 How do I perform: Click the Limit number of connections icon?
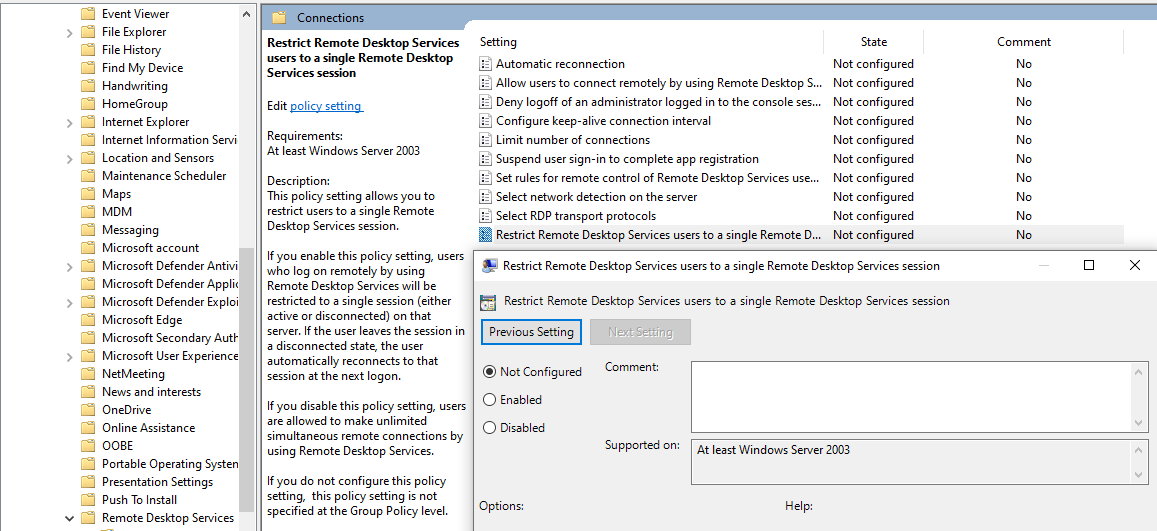click(486, 140)
